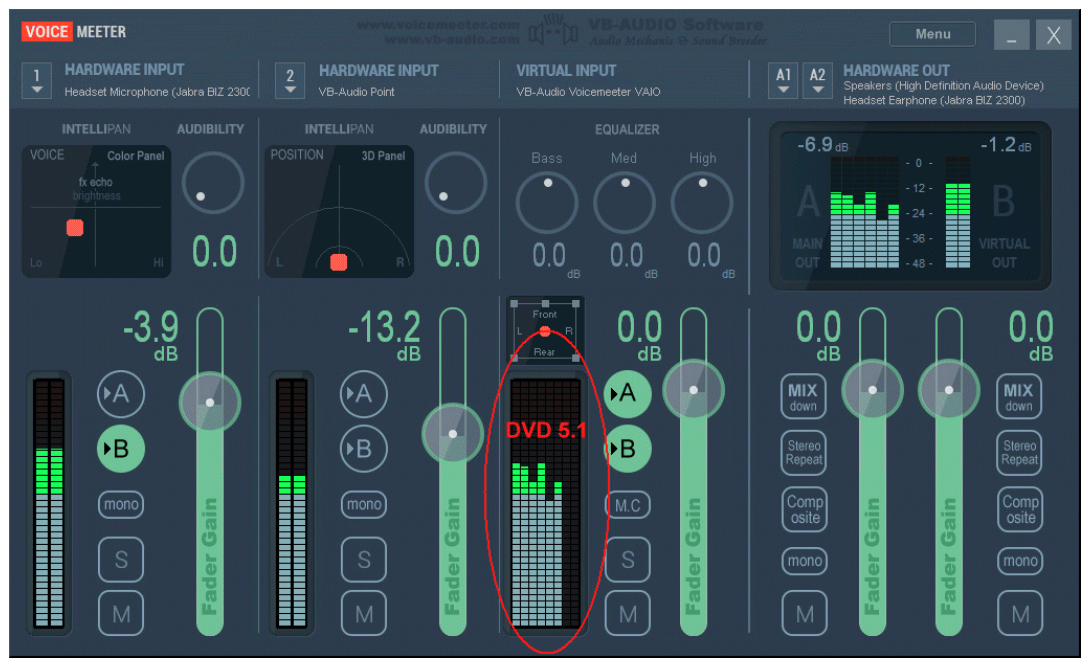Minimize the Voicemeeter window
The width and height of the screenshot is (1088, 666).
click(1011, 35)
